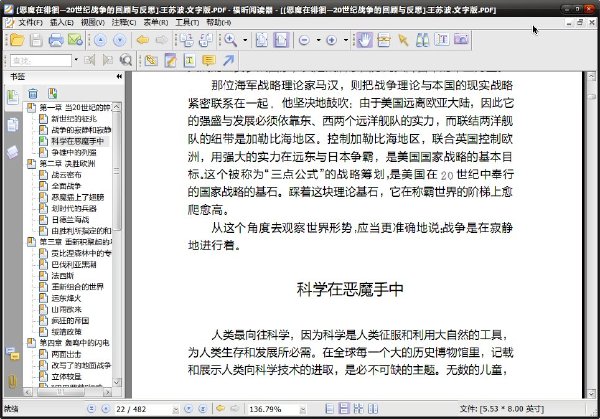The height and width of the screenshot is (419, 600).
Task: Go to last page from the status bar
Action: point(203,409)
